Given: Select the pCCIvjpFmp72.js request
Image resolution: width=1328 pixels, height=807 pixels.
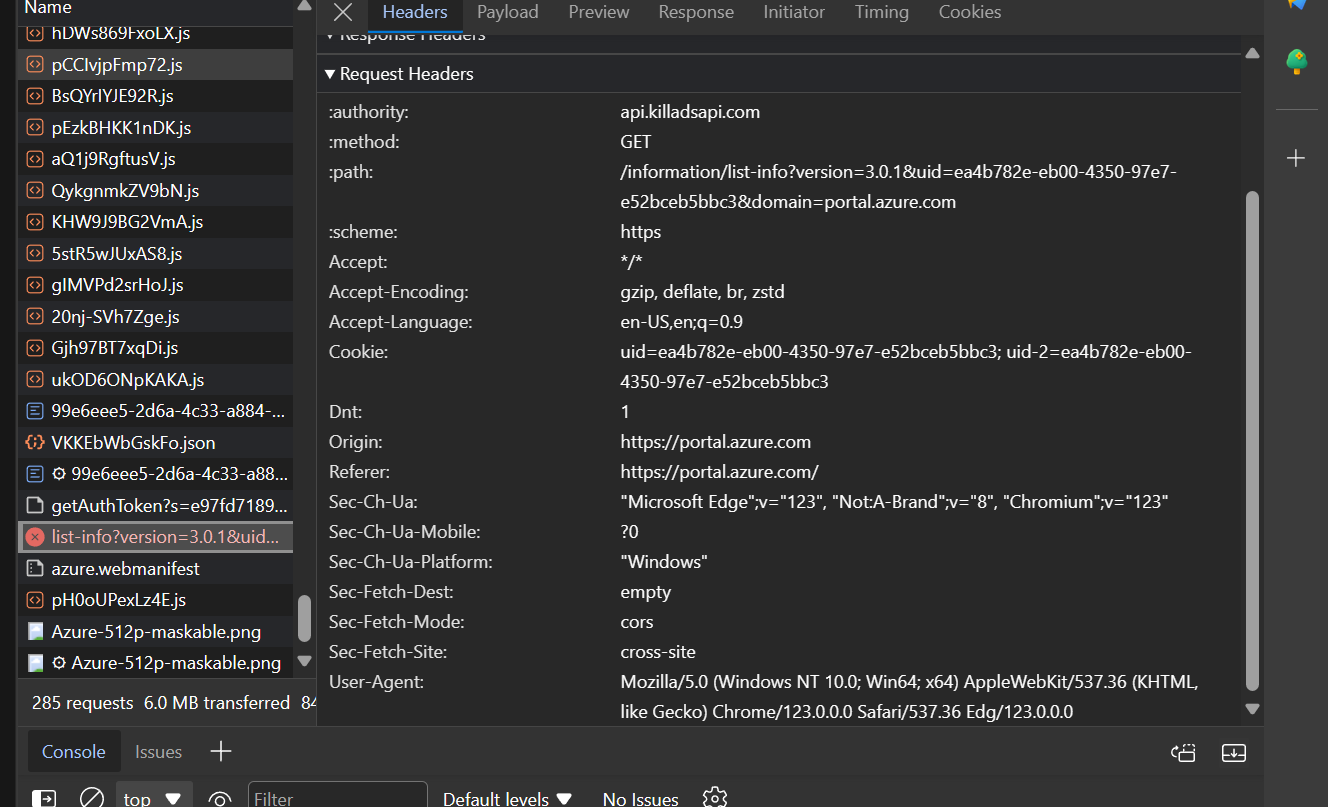Looking at the screenshot, I should (155, 65).
